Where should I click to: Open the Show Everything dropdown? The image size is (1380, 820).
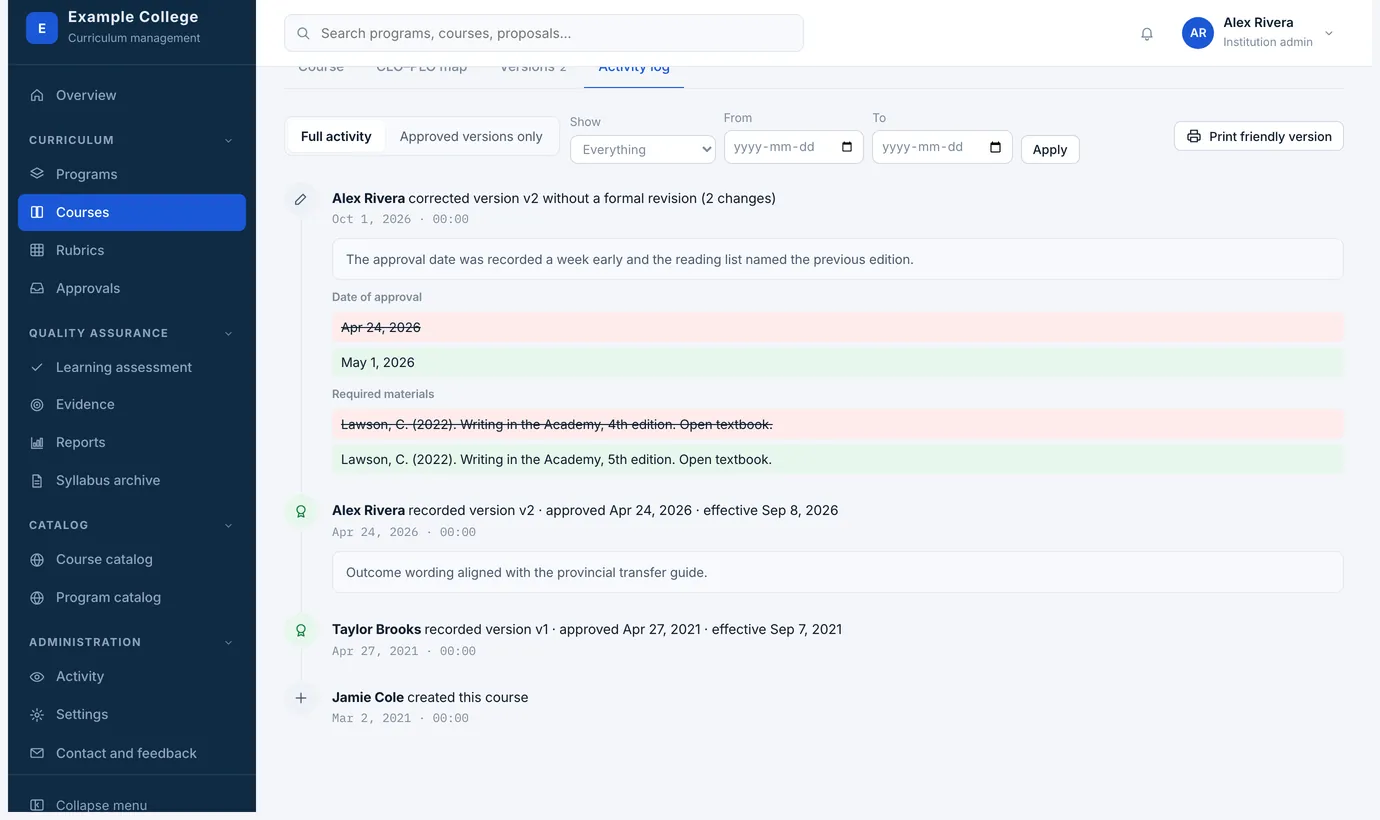(642, 149)
